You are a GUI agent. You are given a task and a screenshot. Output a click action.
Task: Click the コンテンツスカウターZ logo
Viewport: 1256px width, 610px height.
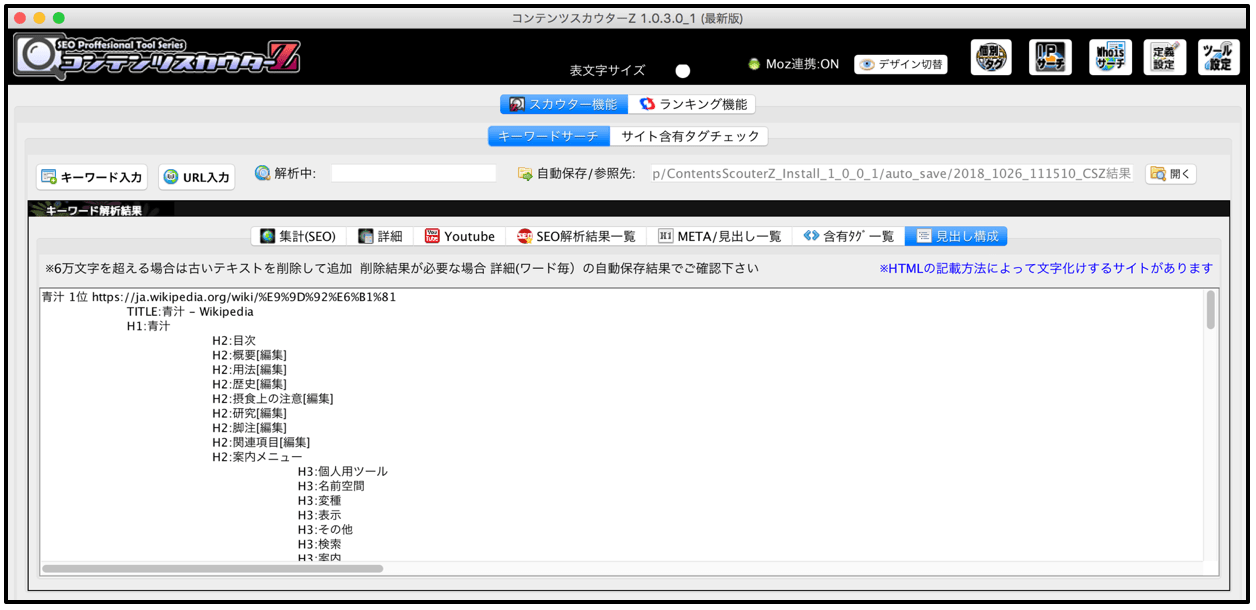(157, 56)
